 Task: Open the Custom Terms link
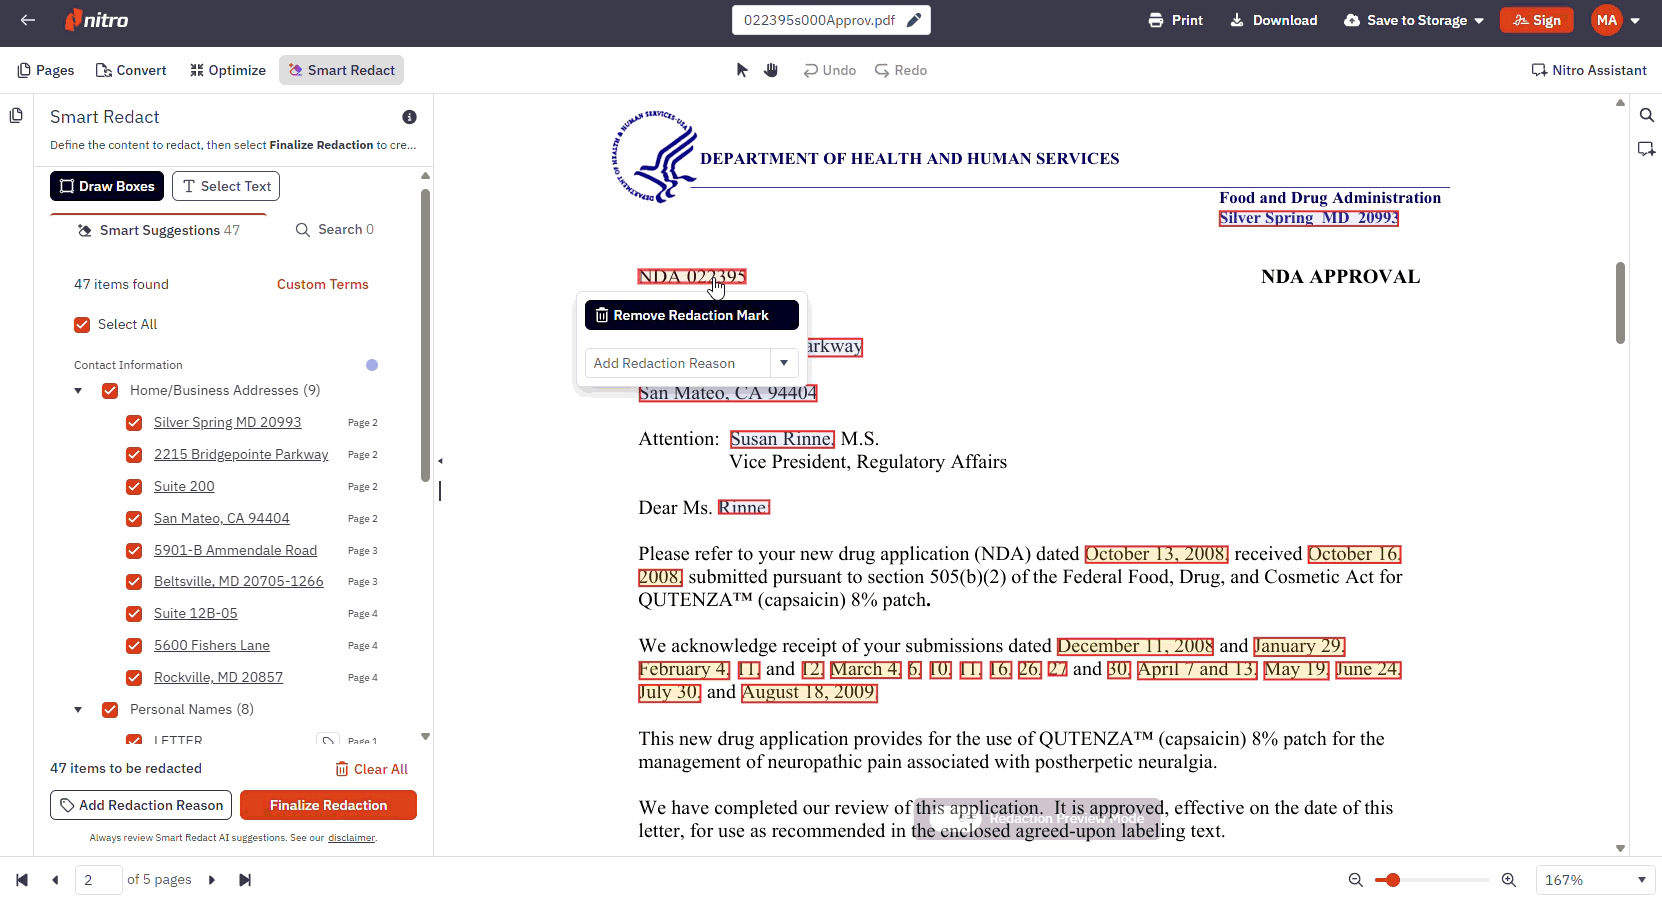[x=323, y=285]
